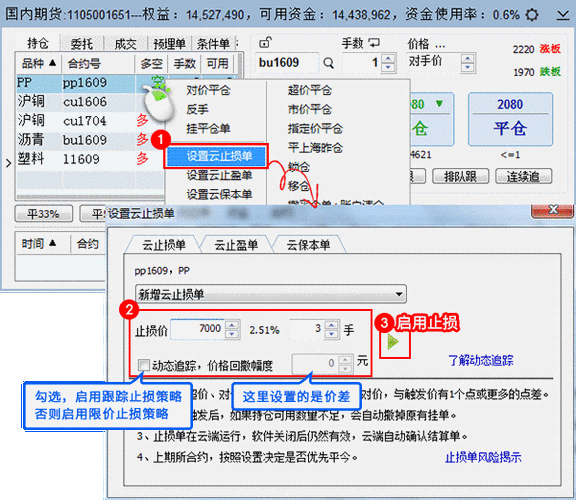Viewport: 576px width, 500px height.
Task: Select the 云止损单 dialog tab
Action: (164, 245)
